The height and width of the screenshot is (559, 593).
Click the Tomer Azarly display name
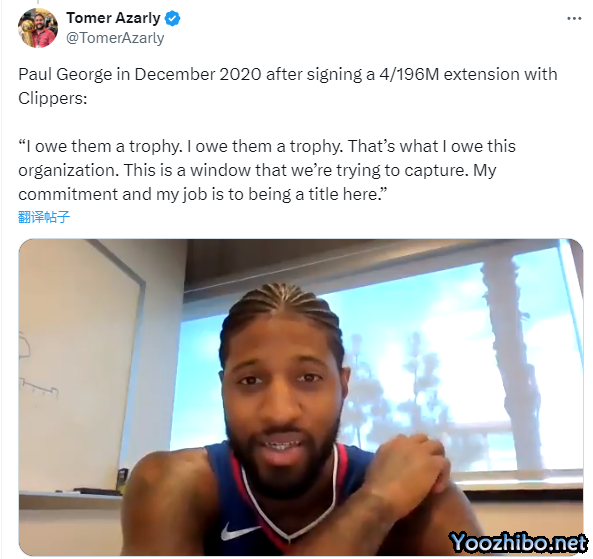pyautogui.click(x=113, y=18)
